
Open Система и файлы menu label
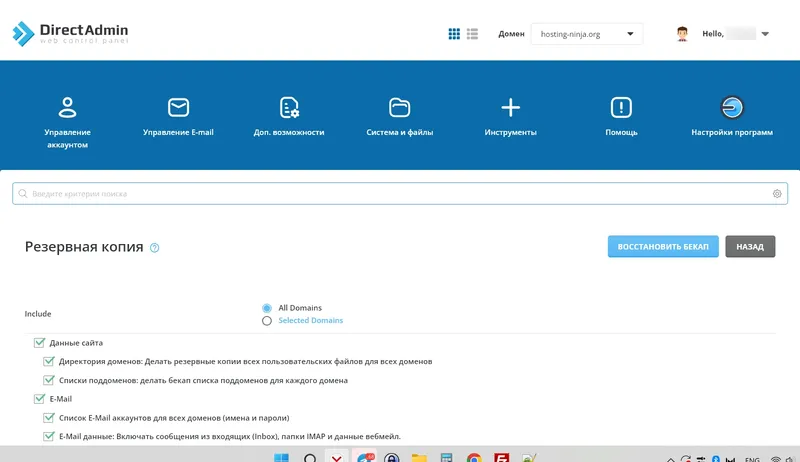[x=399, y=132]
